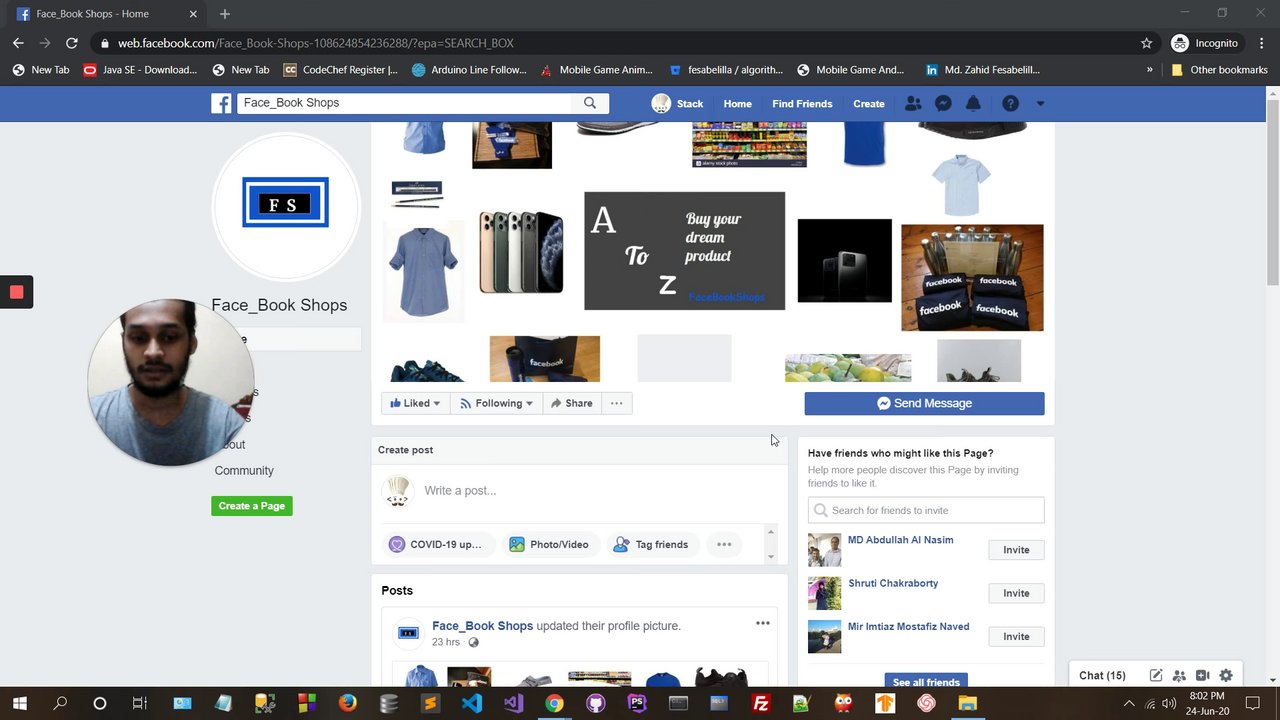Open the Stack profile in the top bar

(x=677, y=103)
